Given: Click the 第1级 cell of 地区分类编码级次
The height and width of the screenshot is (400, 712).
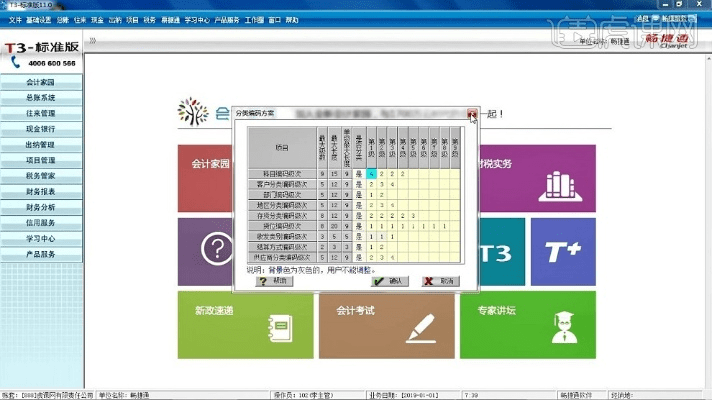Looking at the screenshot, I should pos(371,205).
